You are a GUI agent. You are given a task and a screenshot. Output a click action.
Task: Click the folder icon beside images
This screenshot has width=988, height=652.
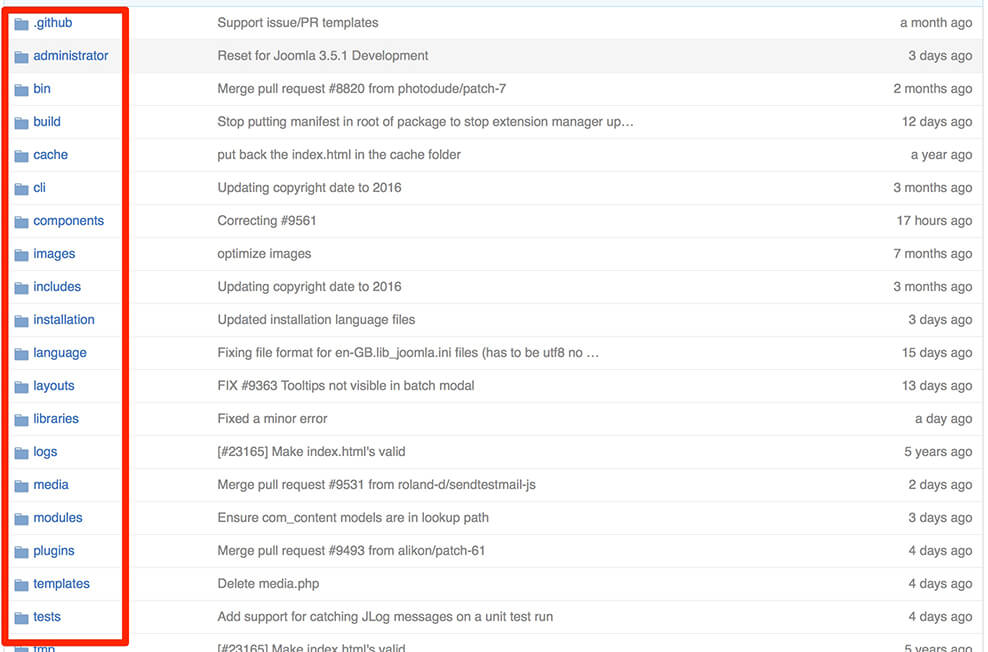tap(21, 254)
